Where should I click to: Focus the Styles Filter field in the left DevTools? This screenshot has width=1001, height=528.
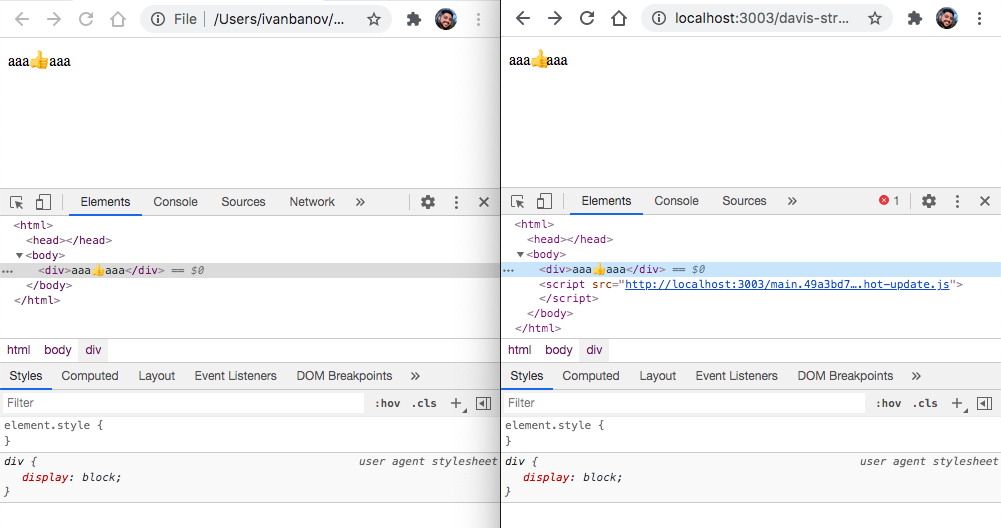(x=184, y=403)
